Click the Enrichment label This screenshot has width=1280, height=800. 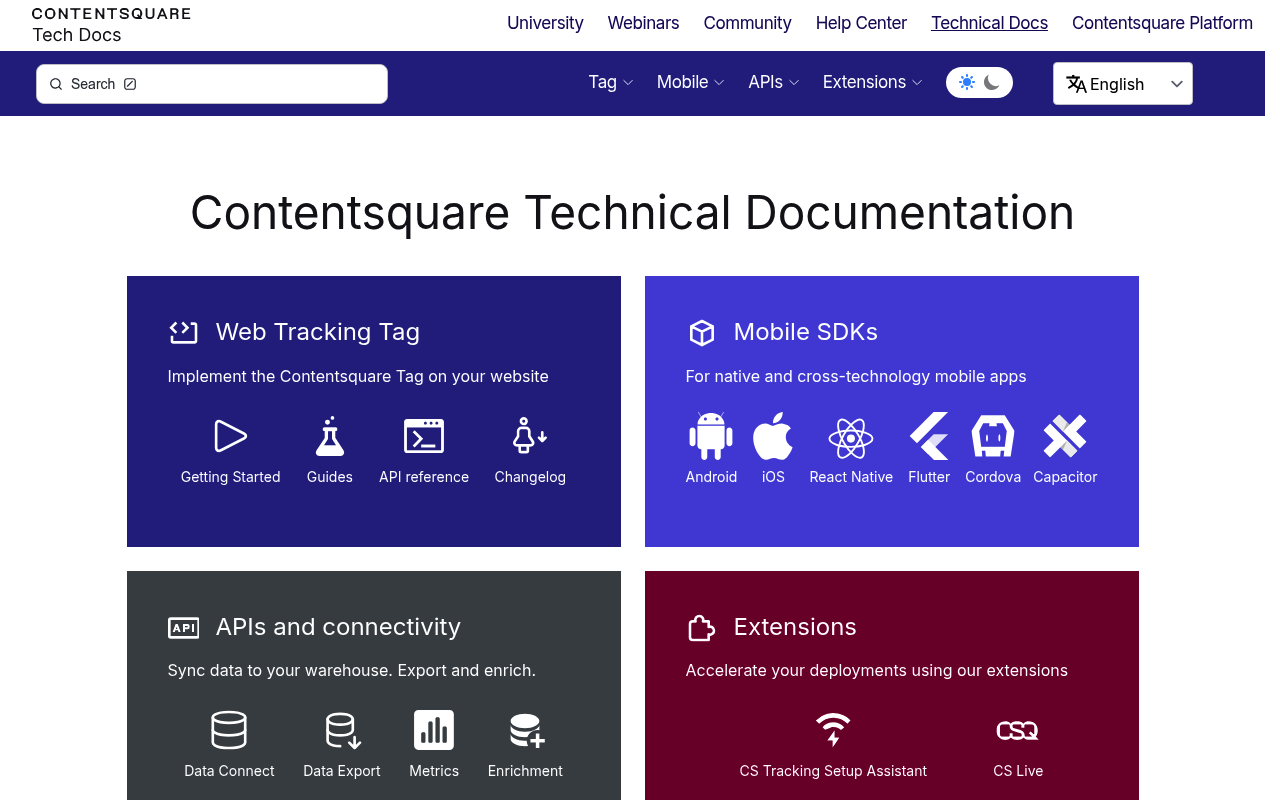525,771
